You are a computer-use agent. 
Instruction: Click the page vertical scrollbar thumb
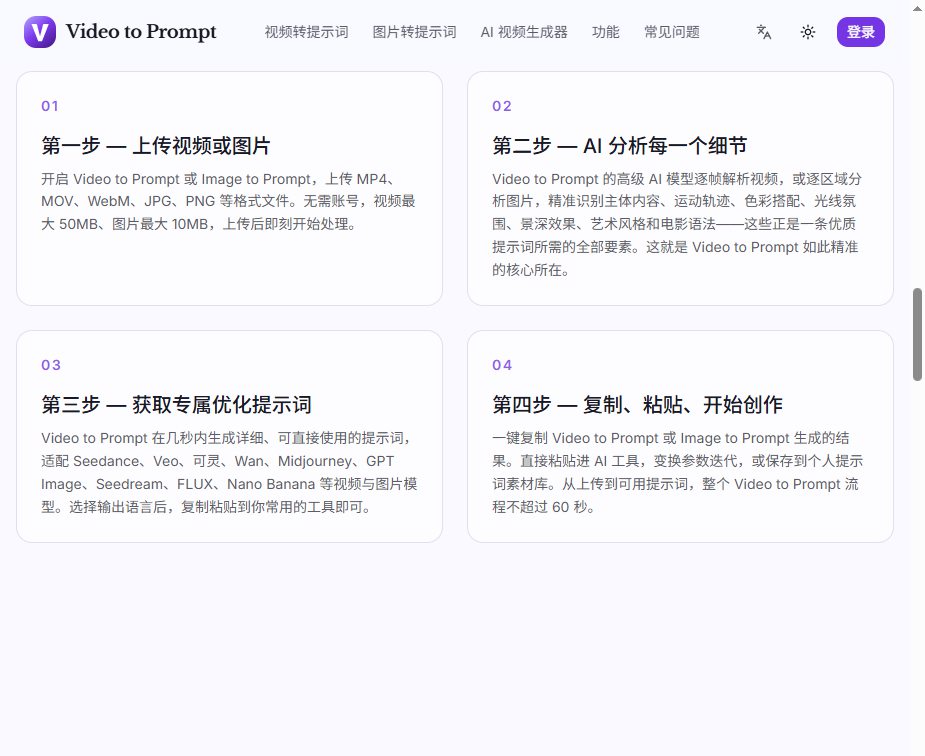917,334
